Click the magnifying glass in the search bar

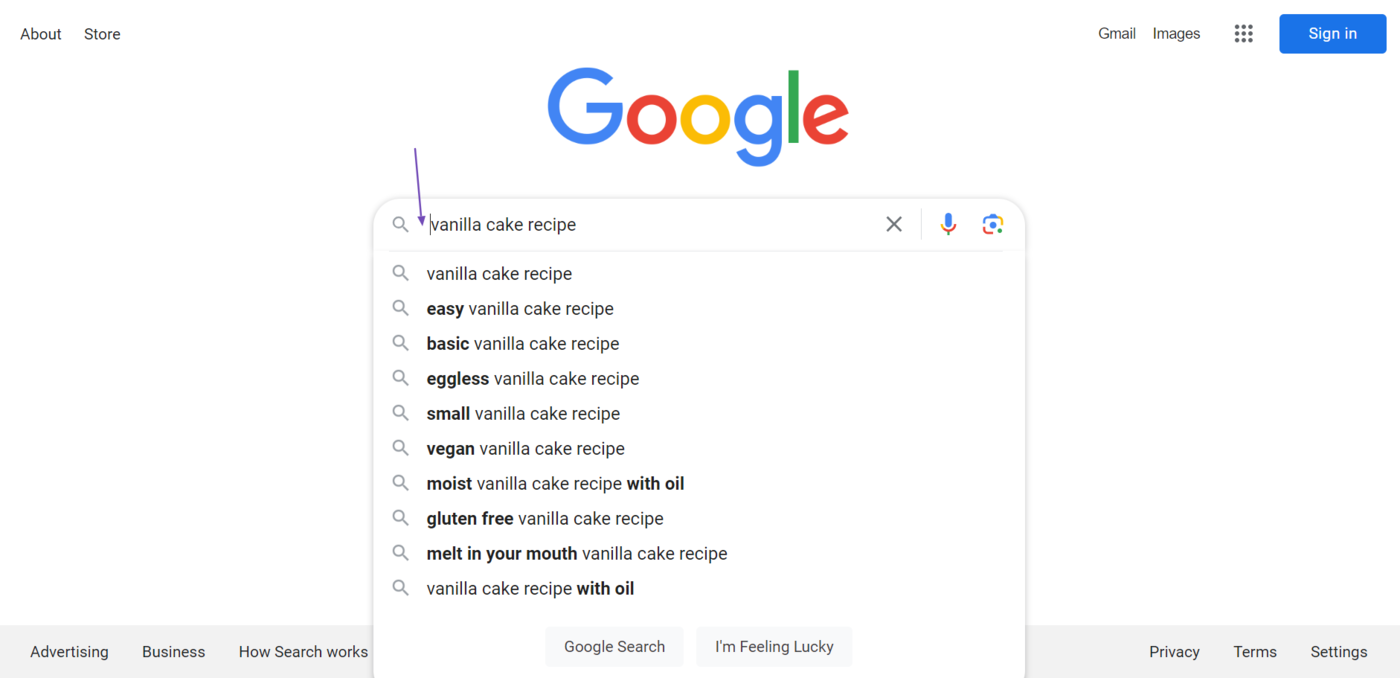(400, 224)
